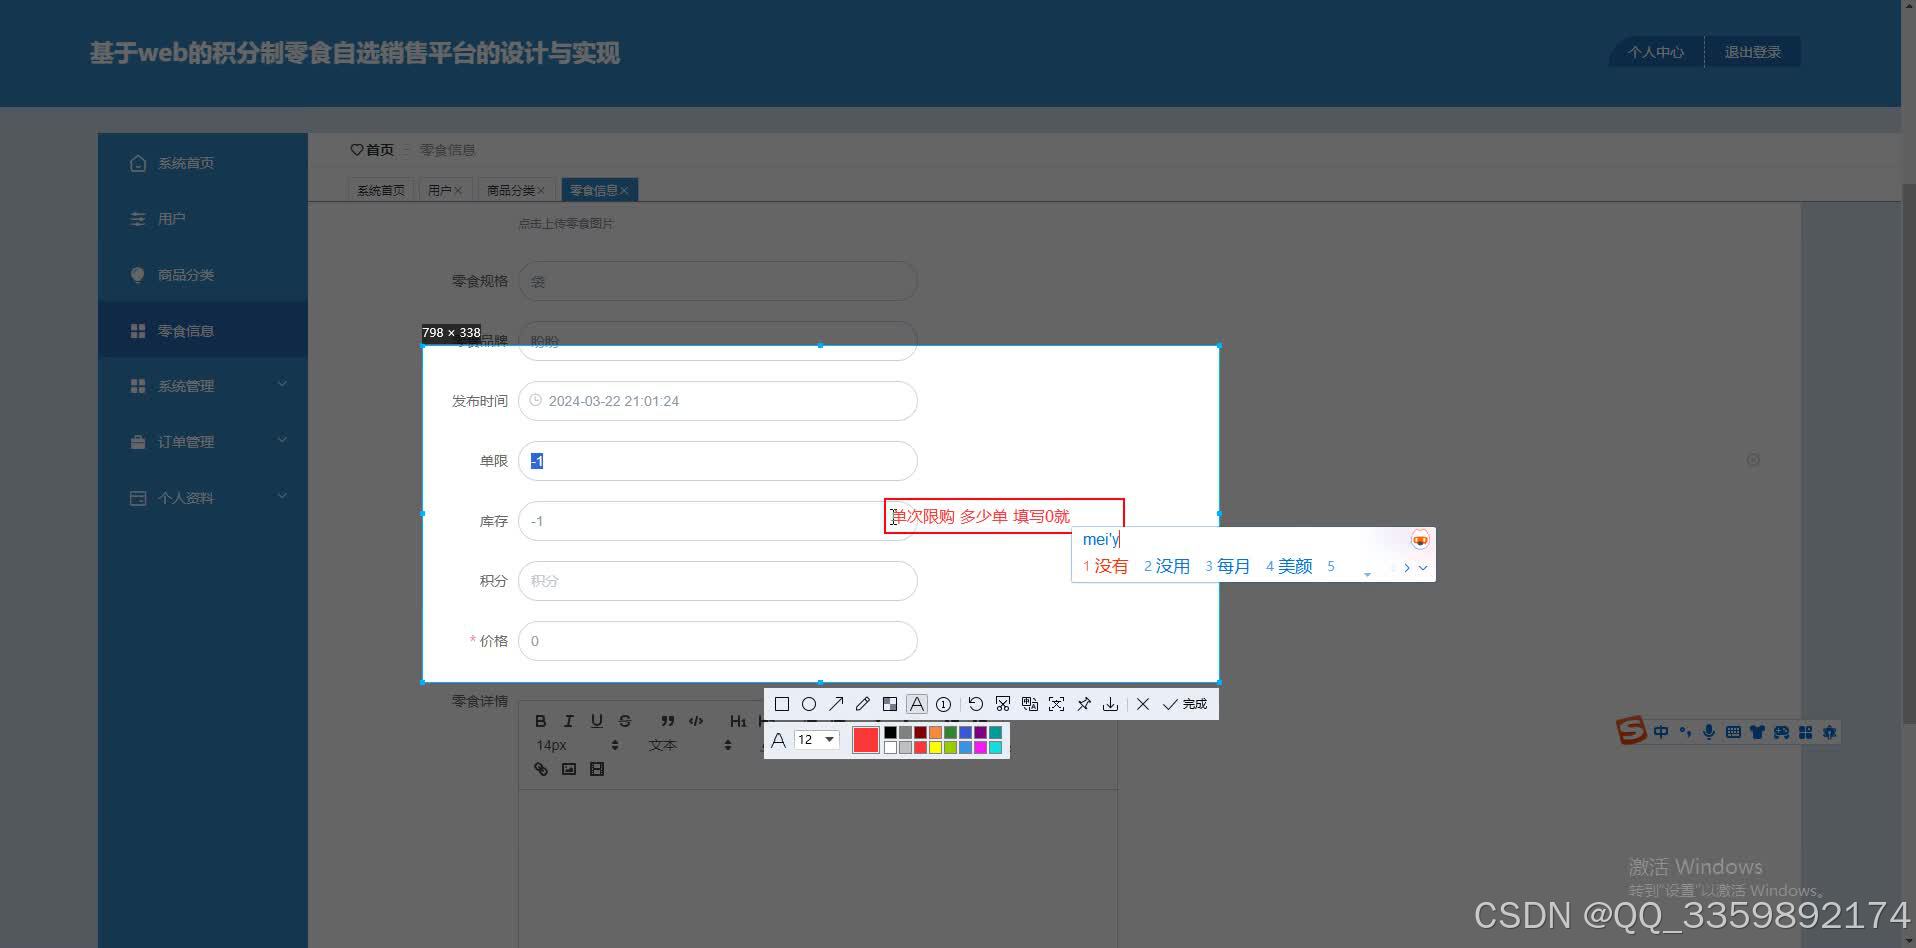
Task: Select the numbered marker tool
Action: [943, 704]
